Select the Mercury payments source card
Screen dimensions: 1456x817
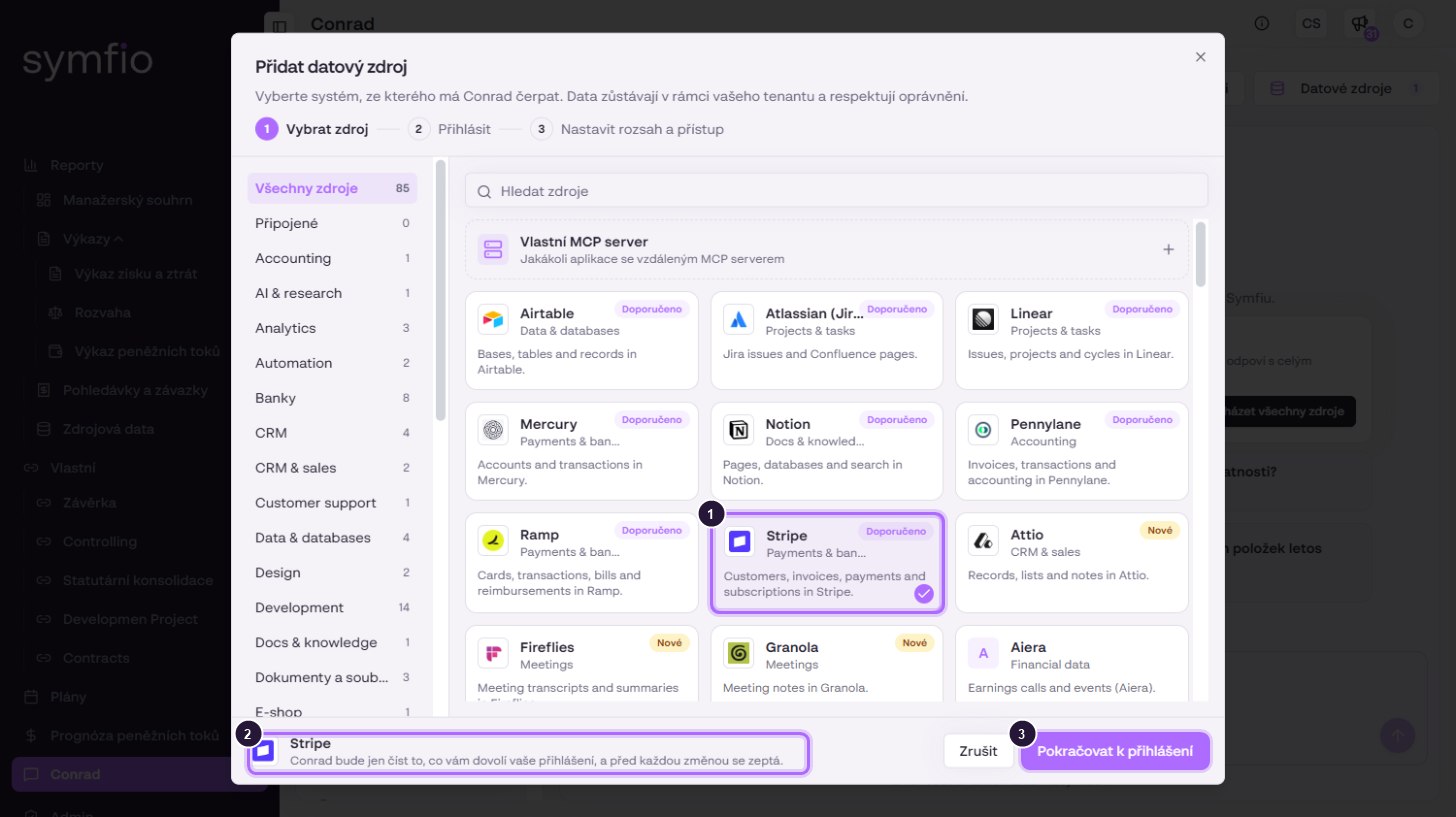[x=582, y=451]
